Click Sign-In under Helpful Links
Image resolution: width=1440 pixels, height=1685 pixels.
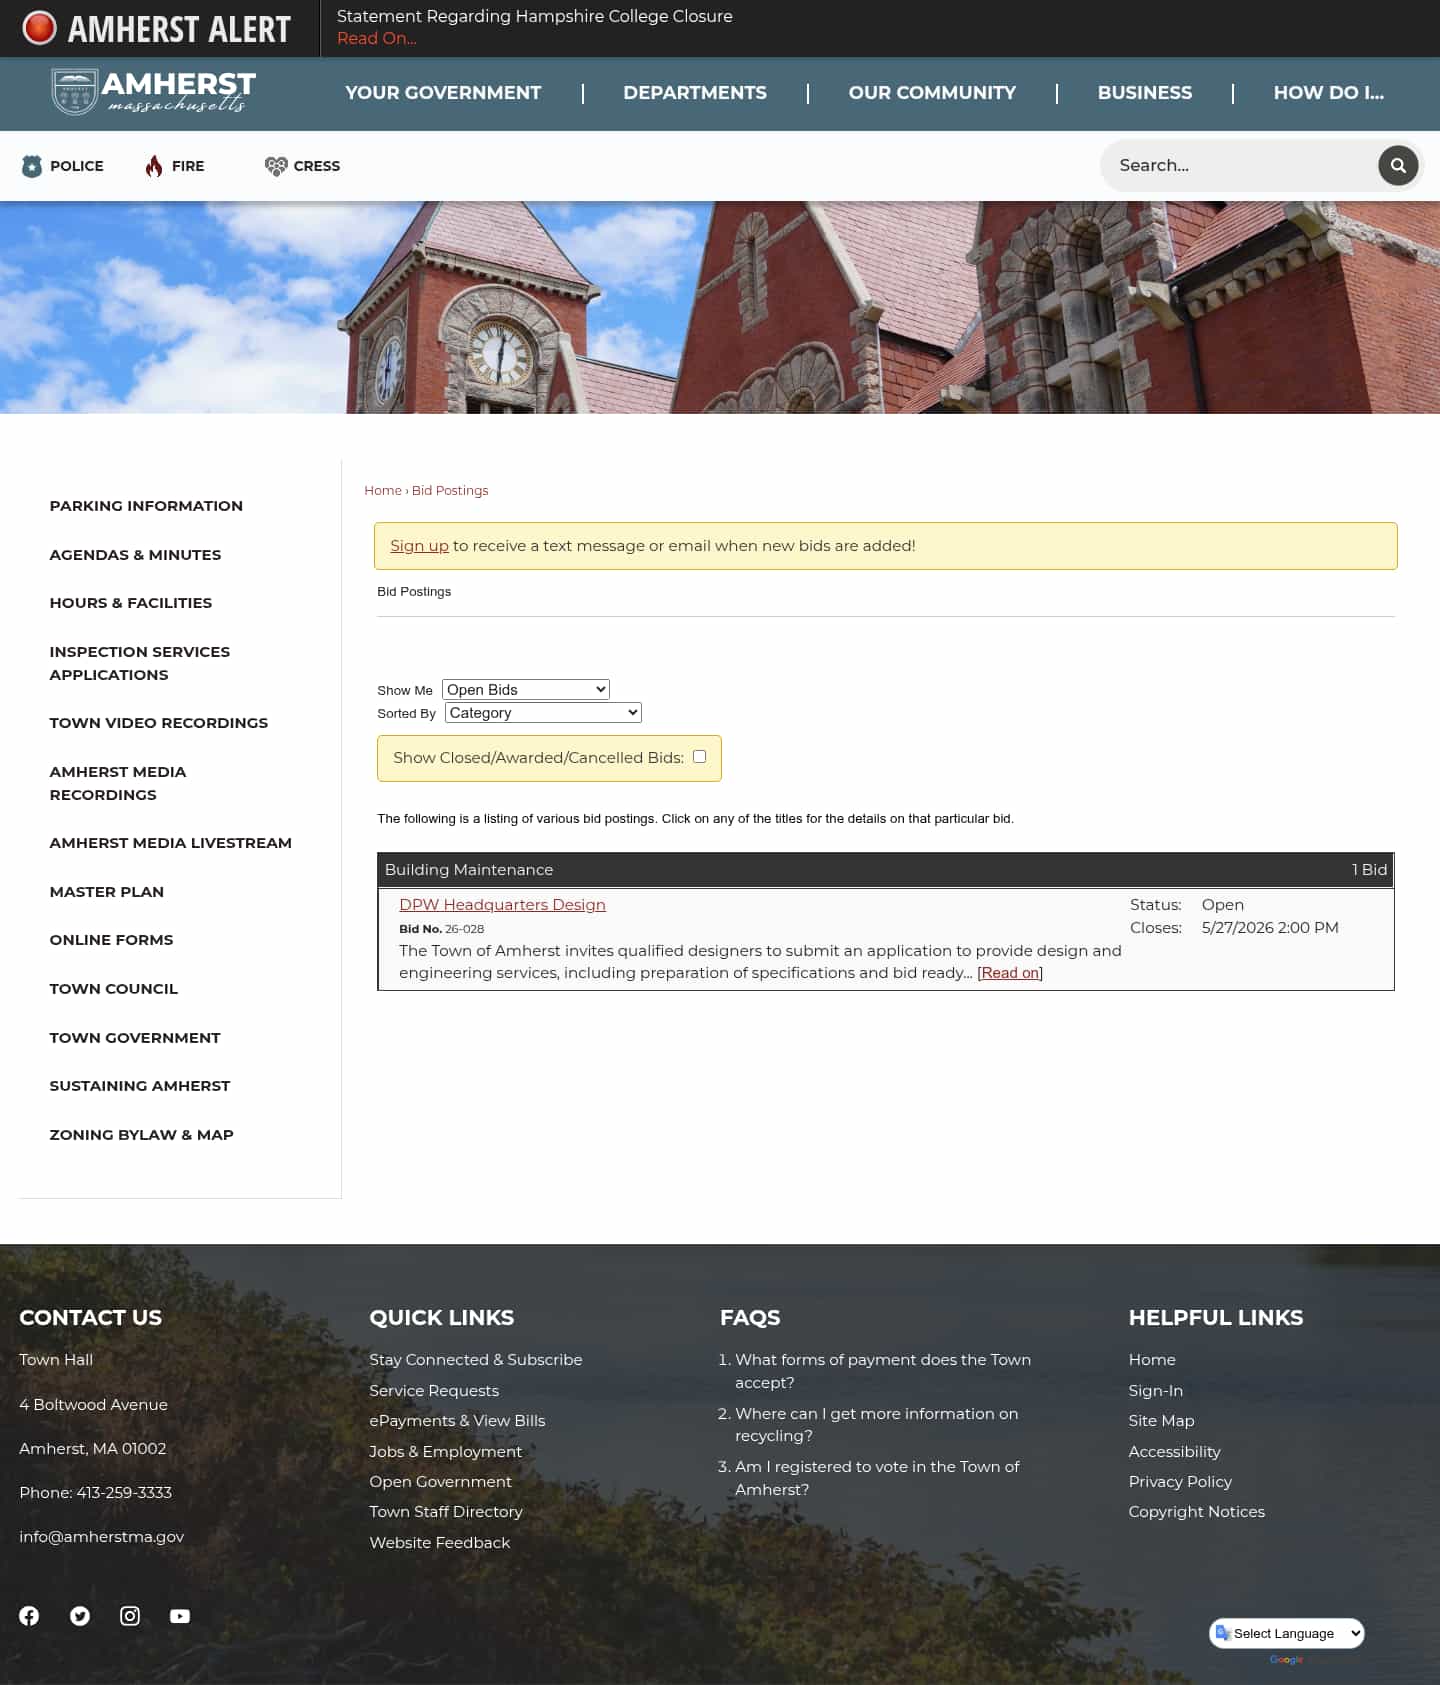click(1156, 1391)
